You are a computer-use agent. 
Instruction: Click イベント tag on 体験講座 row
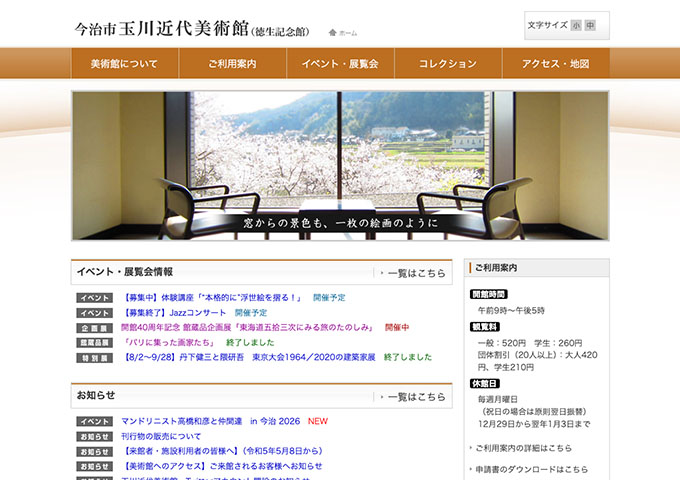[x=95, y=298]
